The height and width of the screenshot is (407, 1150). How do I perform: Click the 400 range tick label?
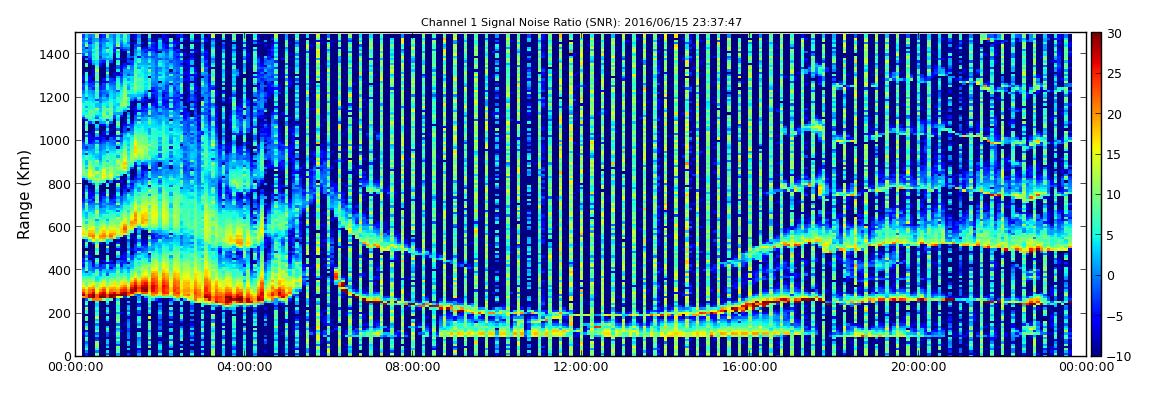tap(59, 271)
